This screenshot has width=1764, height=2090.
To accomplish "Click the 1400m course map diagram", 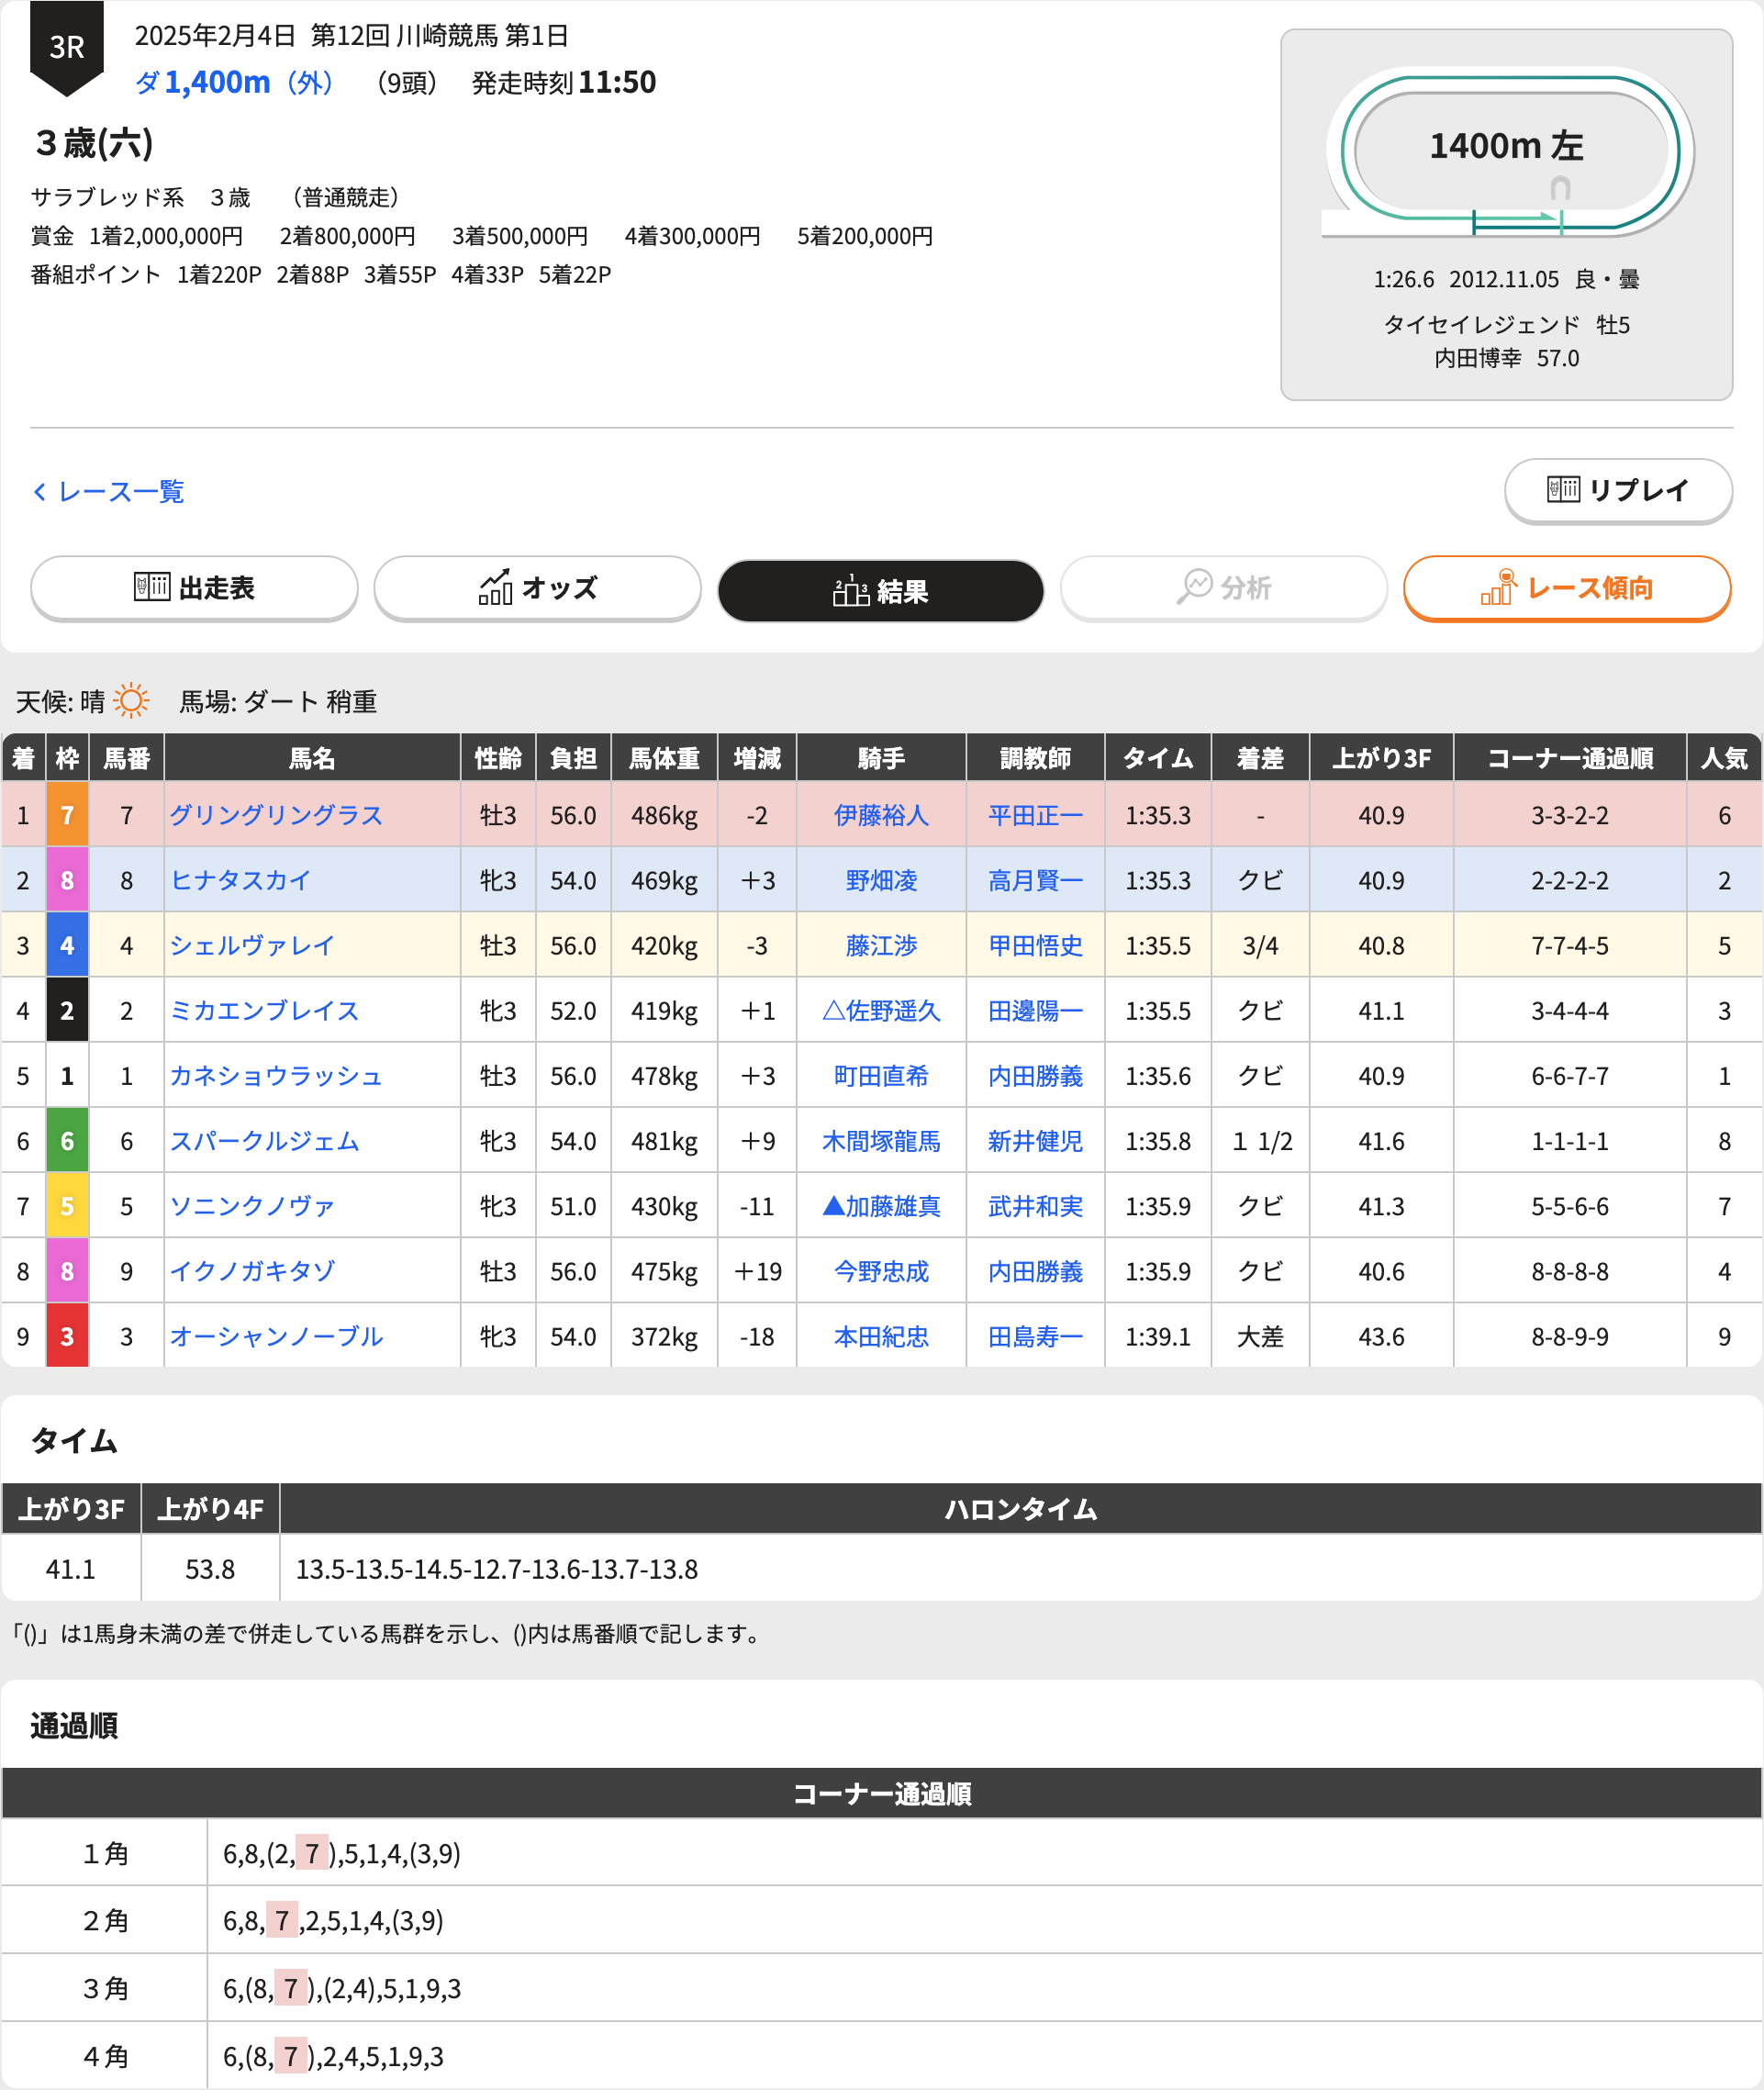I will 1507,152.
